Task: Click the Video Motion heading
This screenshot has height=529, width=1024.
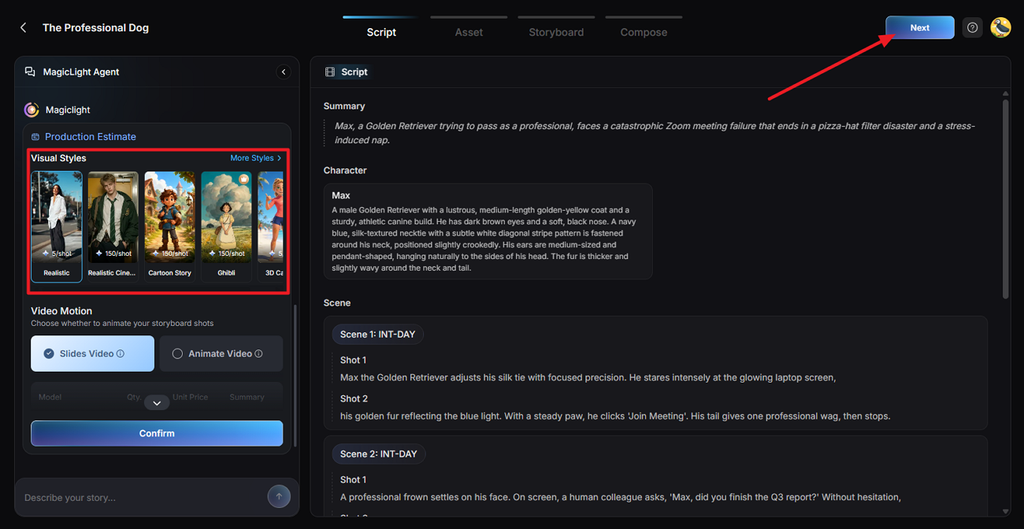Action: [61, 311]
